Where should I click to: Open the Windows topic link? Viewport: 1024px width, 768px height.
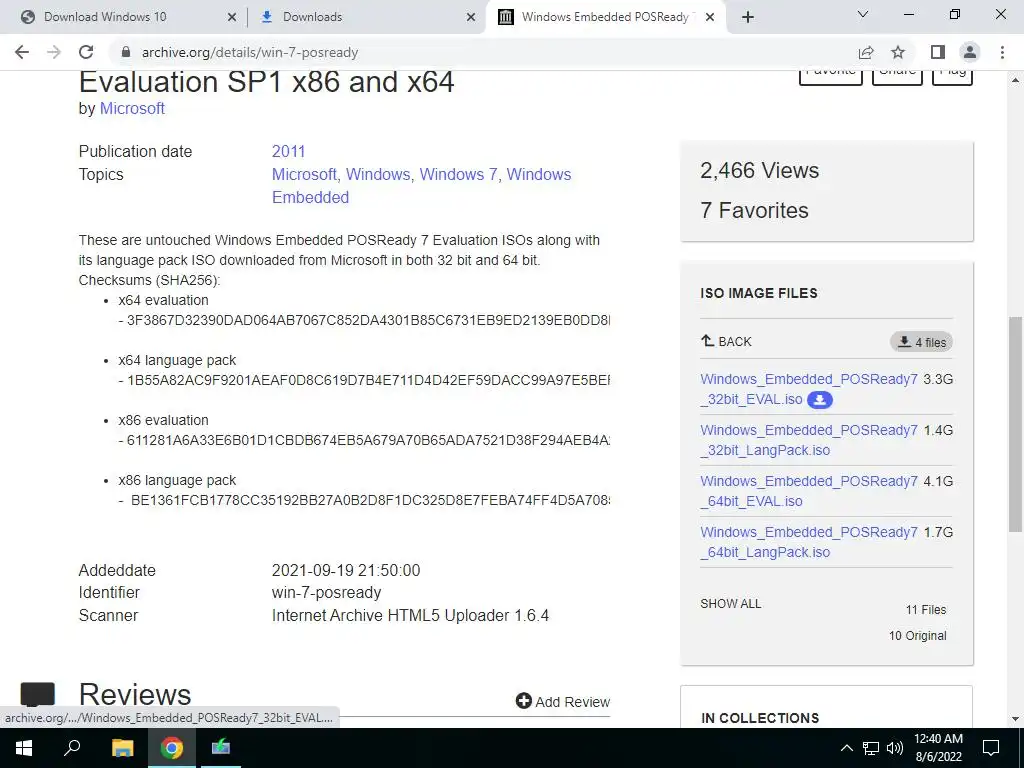pos(377,174)
